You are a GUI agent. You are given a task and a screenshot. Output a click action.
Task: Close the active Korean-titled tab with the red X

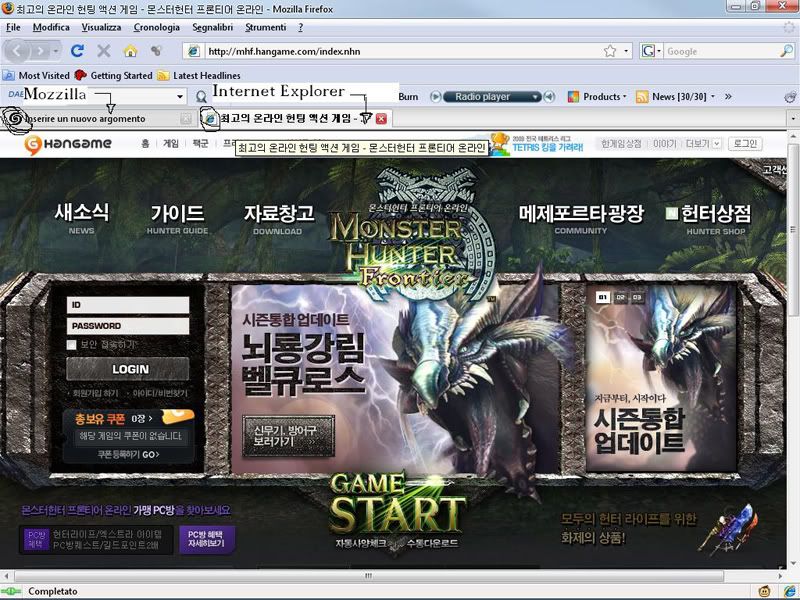[381, 119]
